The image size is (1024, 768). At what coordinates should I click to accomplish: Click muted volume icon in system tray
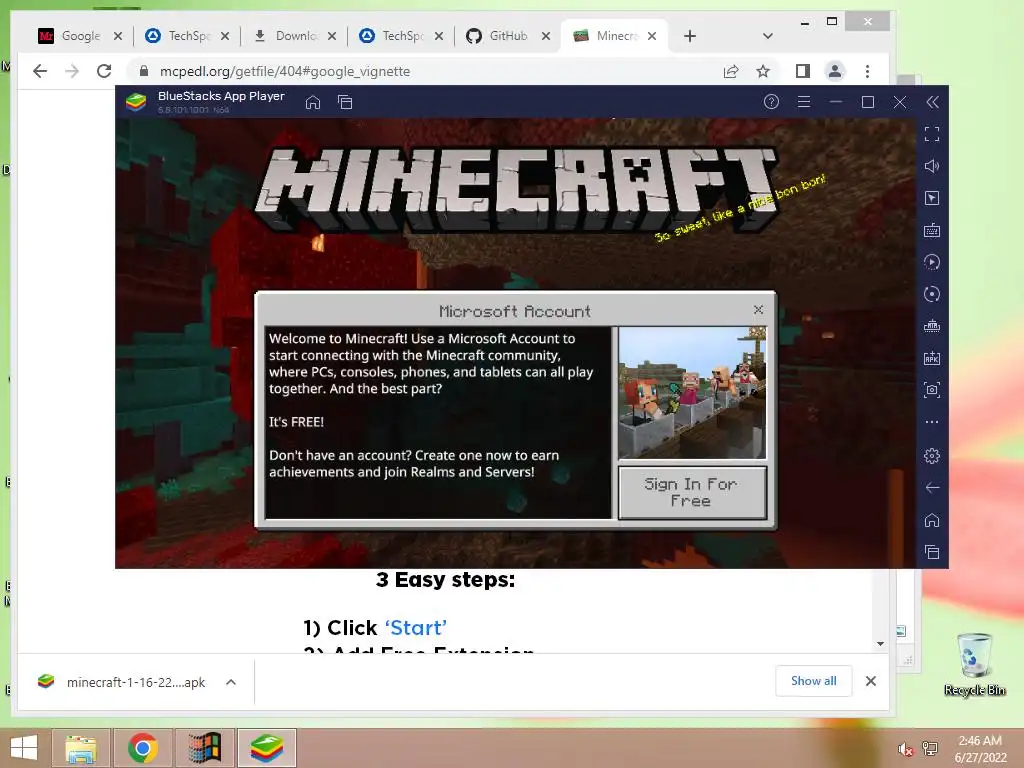click(x=905, y=749)
